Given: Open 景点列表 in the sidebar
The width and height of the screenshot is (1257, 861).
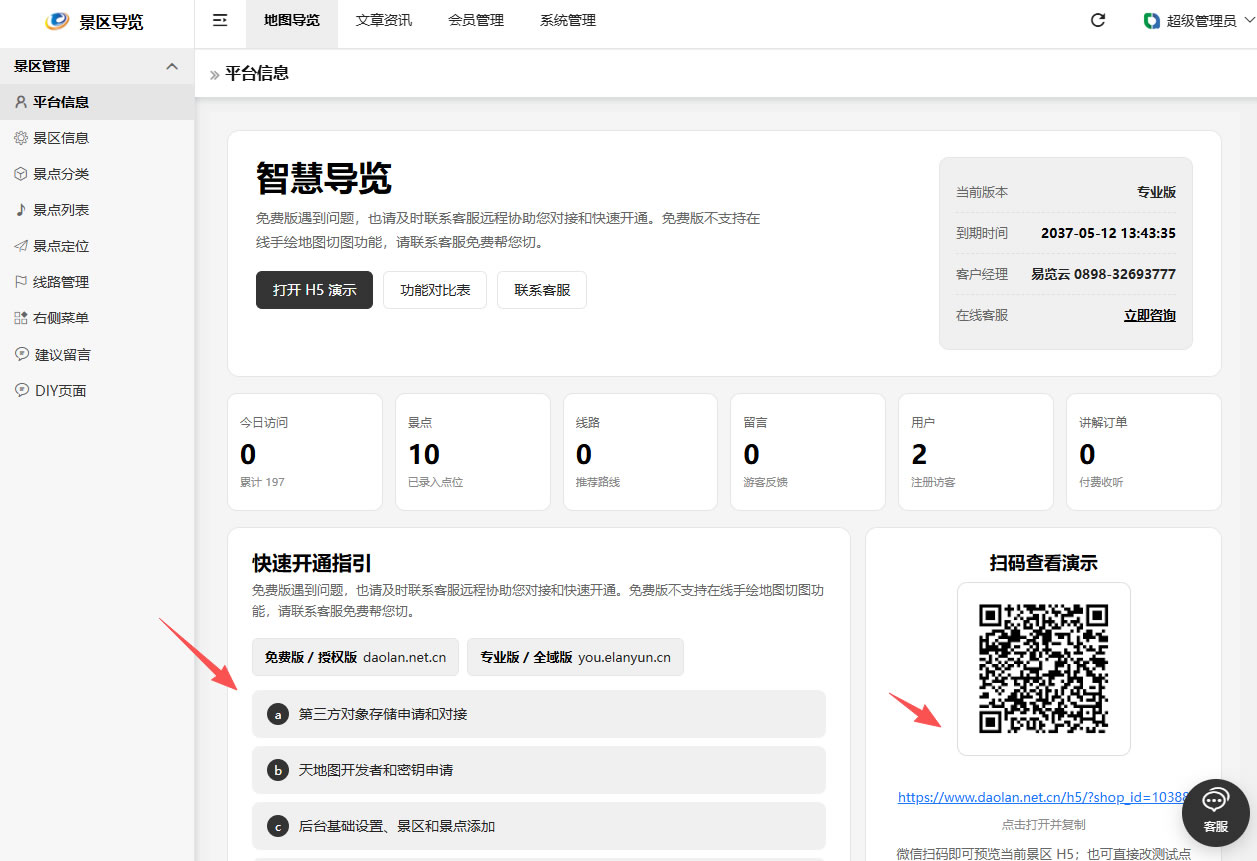Looking at the screenshot, I should (x=97, y=210).
